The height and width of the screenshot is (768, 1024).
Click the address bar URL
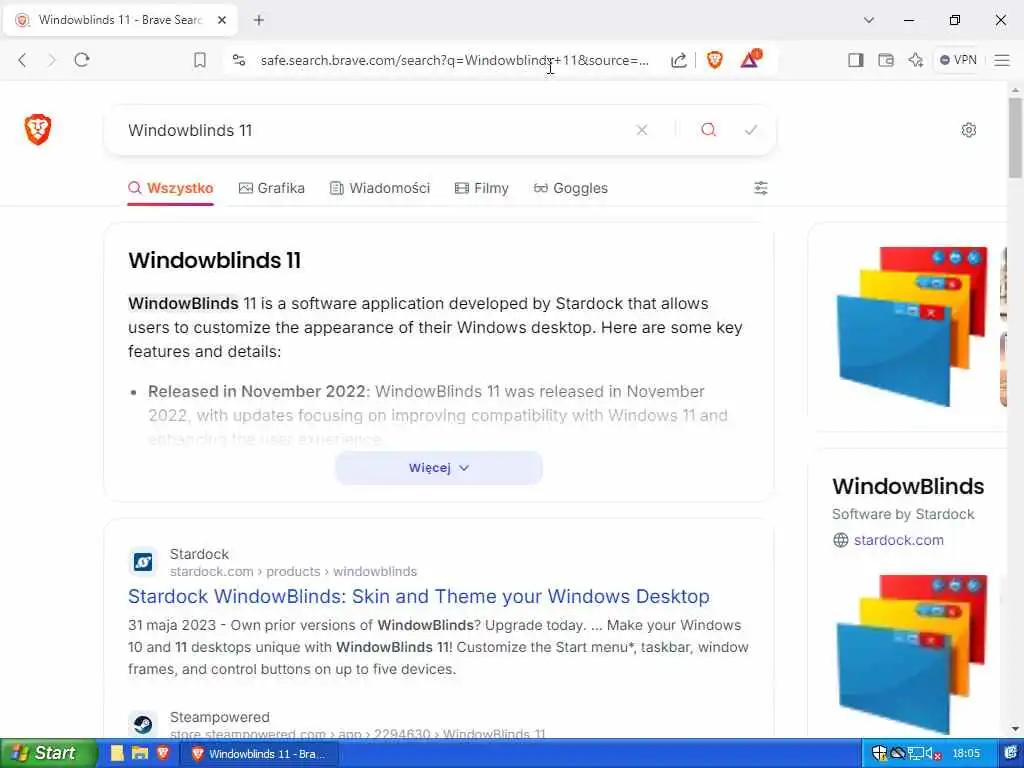(455, 60)
